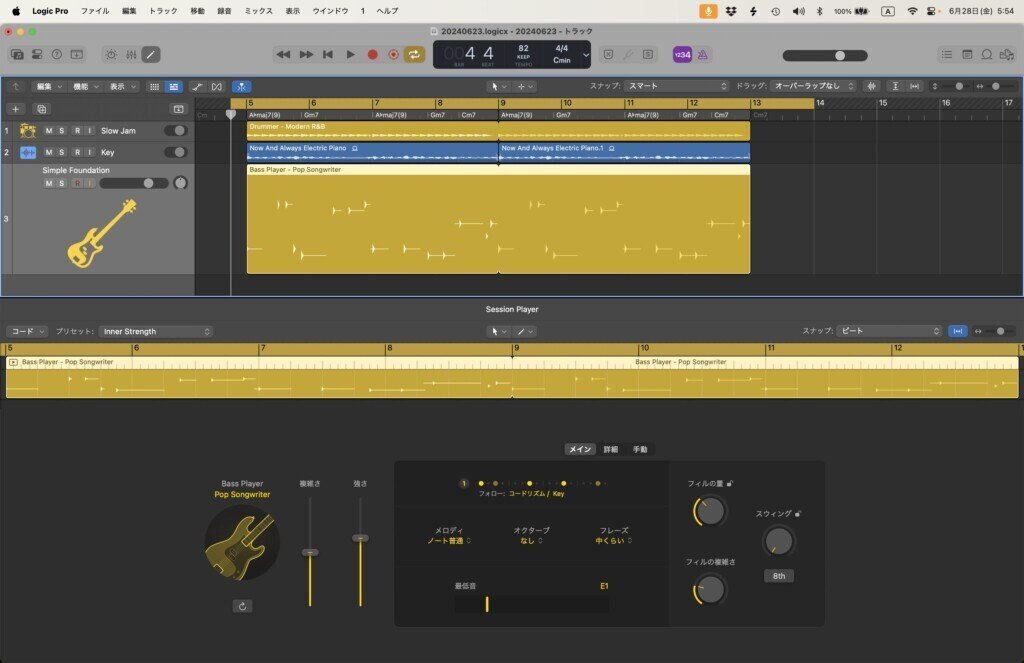1024x663 pixels.
Task: Solo the Slow Jam track
Action: coord(61,131)
